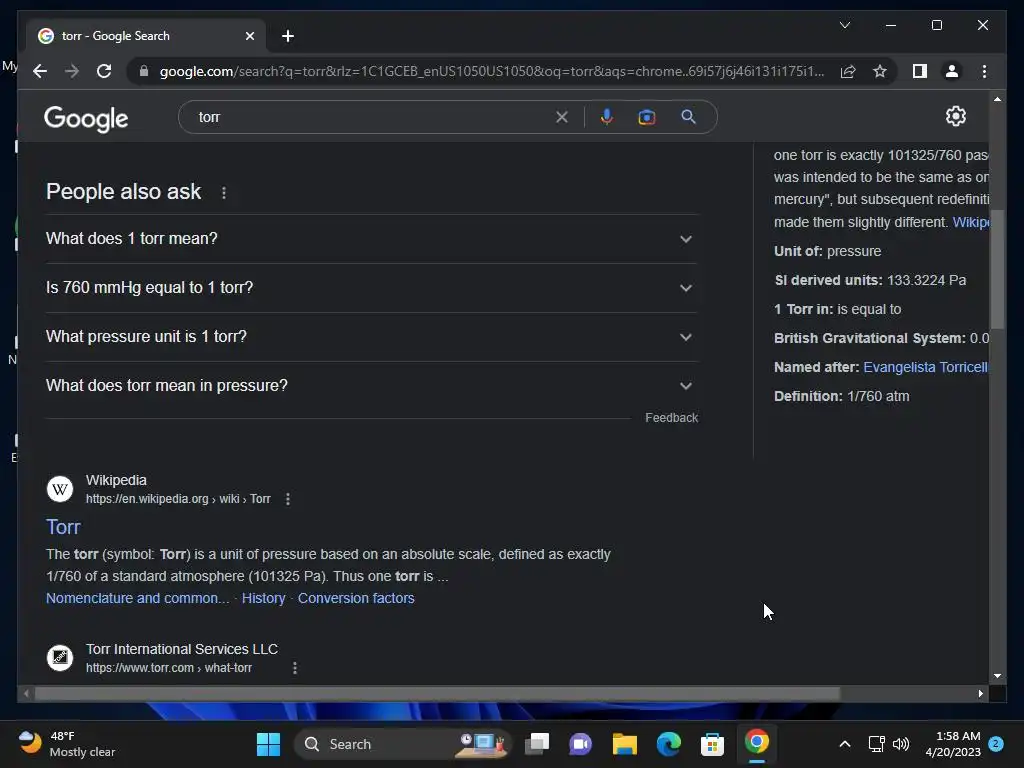Click the Feedback link

(671, 418)
